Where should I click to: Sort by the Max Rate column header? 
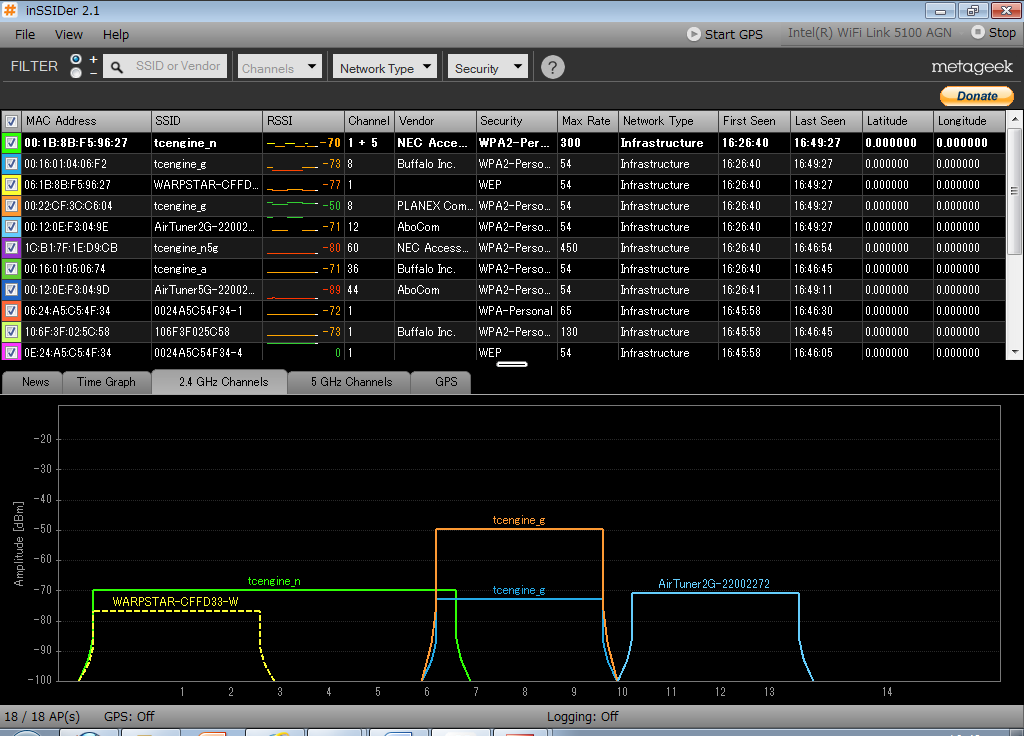pyautogui.click(x=588, y=121)
